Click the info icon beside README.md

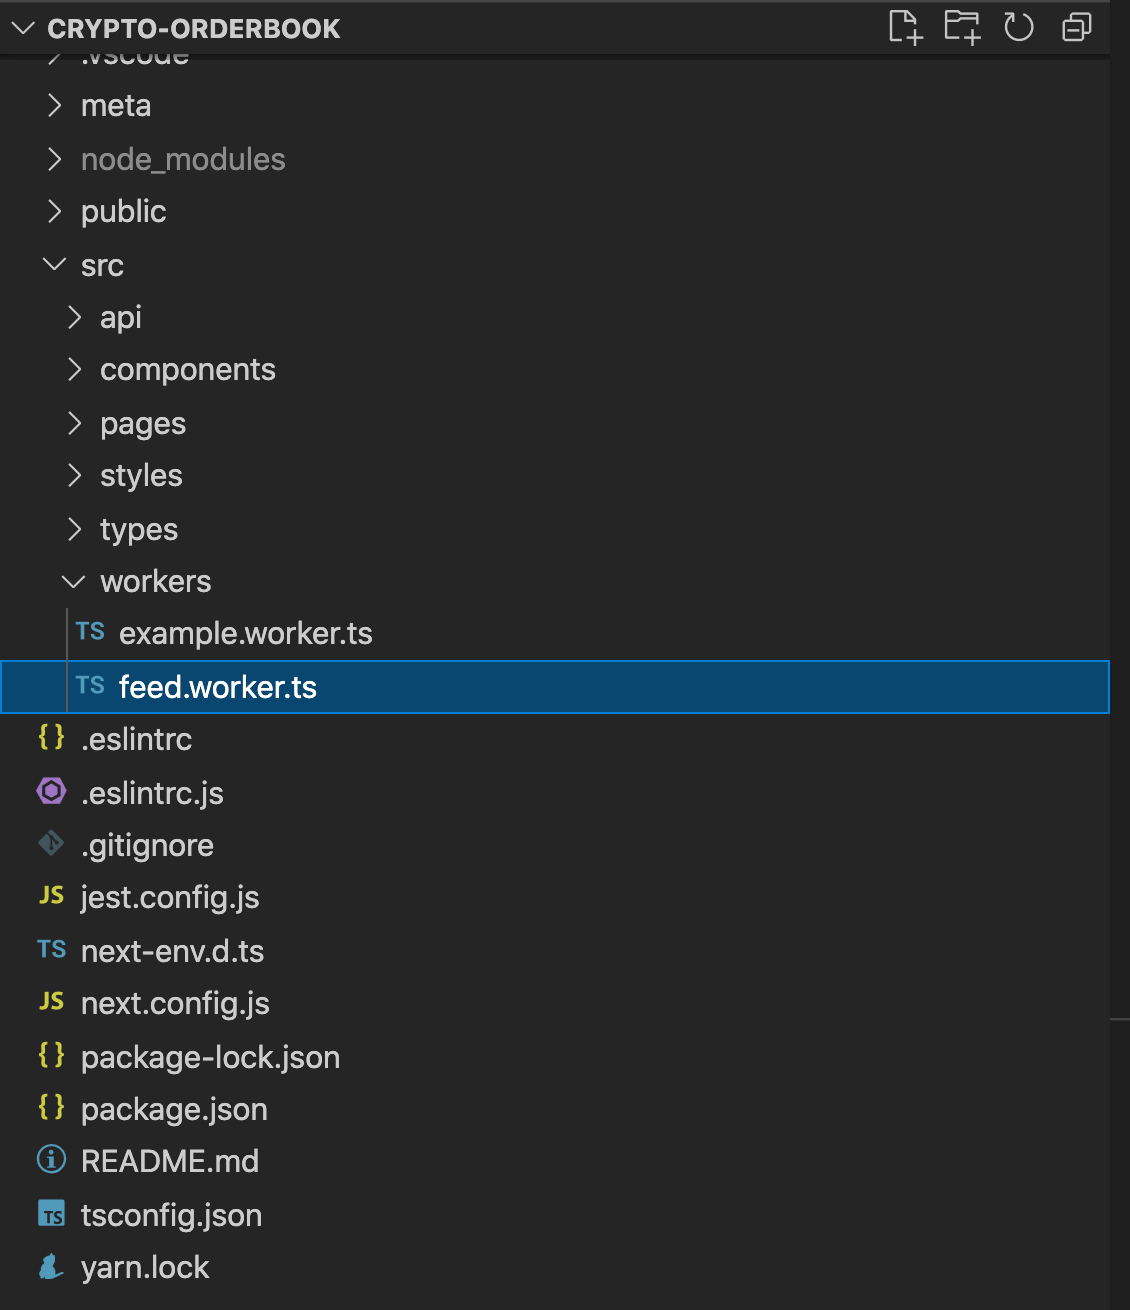point(51,1160)
